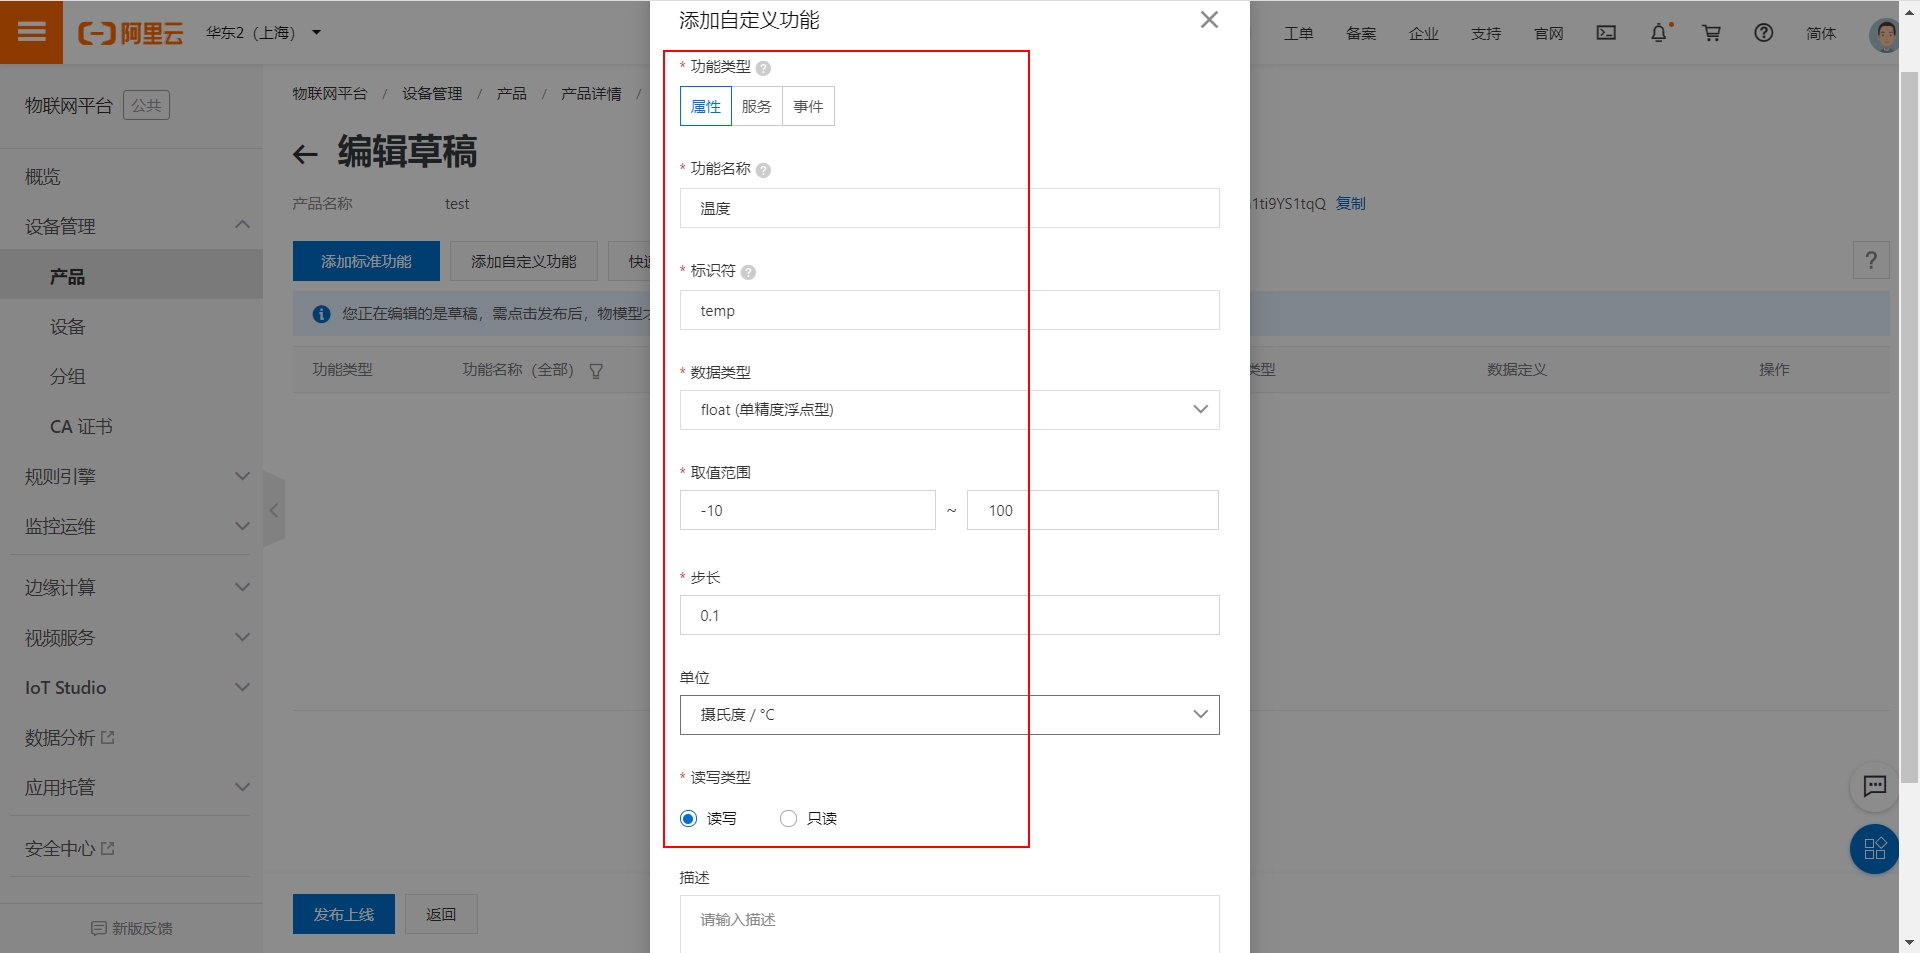Launch CloudShell from the console icon
1920x953 pixels.
point(1605,33)
